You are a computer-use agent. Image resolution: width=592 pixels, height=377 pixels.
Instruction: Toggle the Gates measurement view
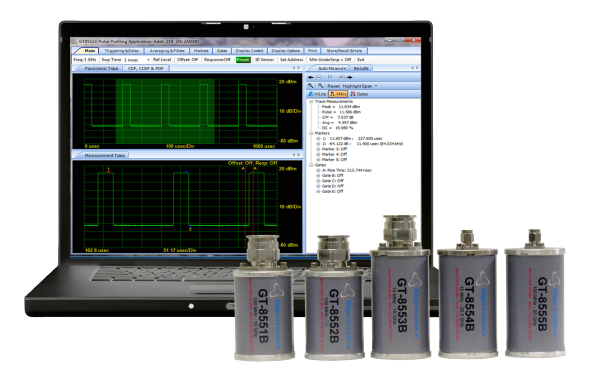pyautogui.click(x=359, y=94)
